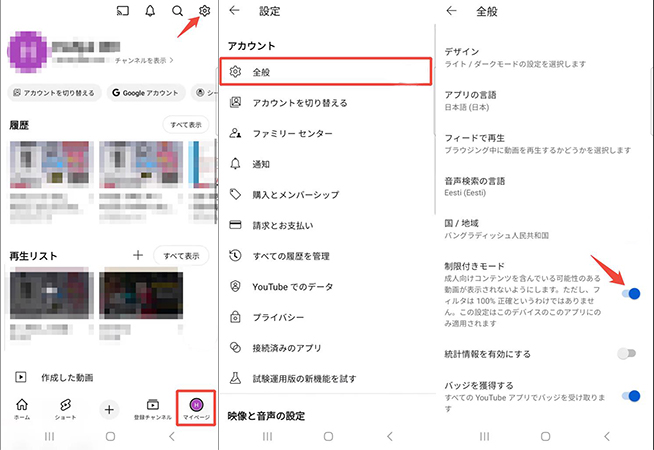Go to ショート tab
The height and width of the screenshot is (450, 654).
click(65, 409)
